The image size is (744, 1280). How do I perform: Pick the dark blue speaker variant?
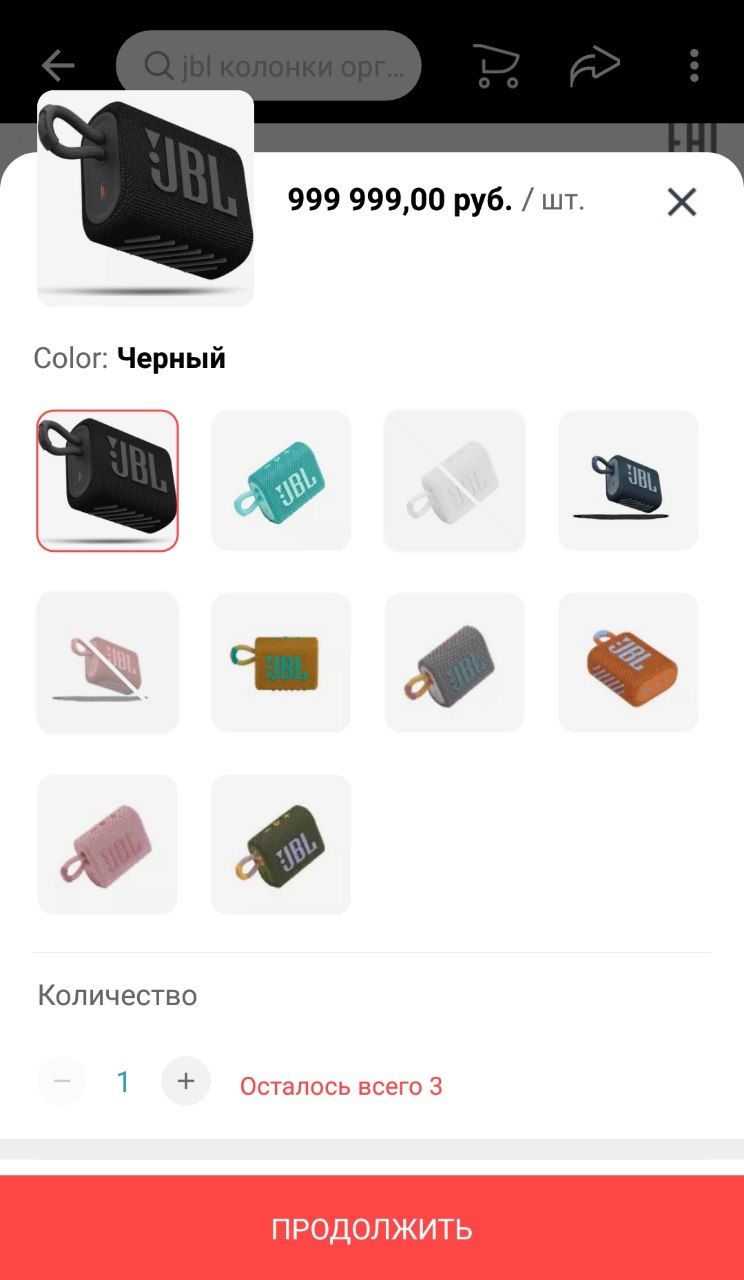coord(628,480)
